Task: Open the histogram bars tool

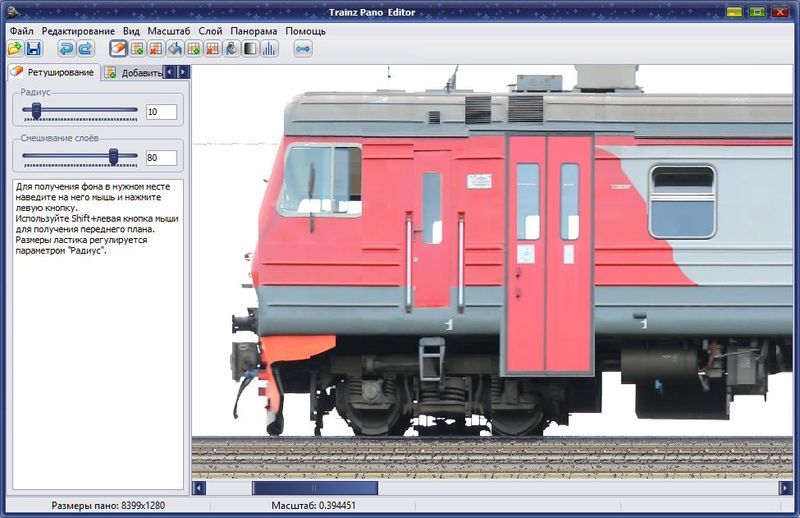Action: pos(269,48)
